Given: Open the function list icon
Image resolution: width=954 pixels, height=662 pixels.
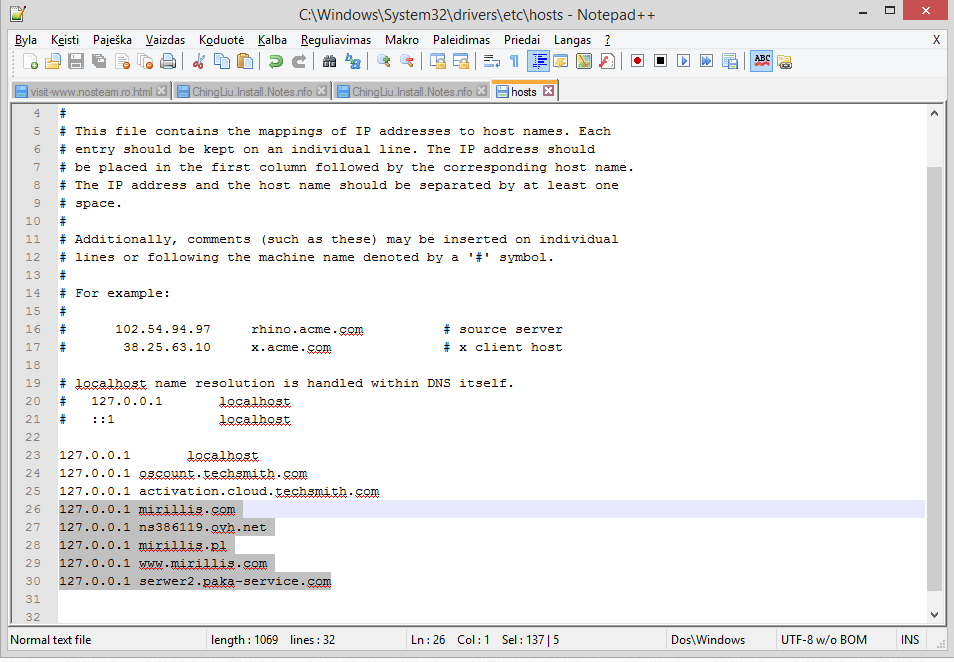Looking at the screenshot, I should pyautogui.click(x=607, y=61).
